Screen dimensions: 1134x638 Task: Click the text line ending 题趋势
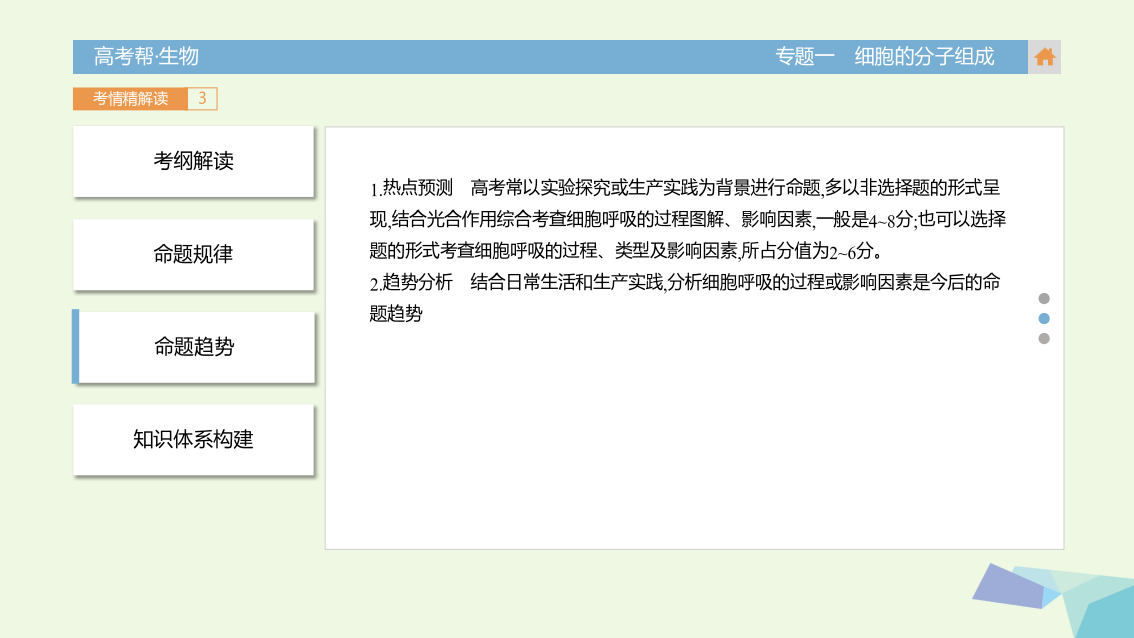pos(396,314)
